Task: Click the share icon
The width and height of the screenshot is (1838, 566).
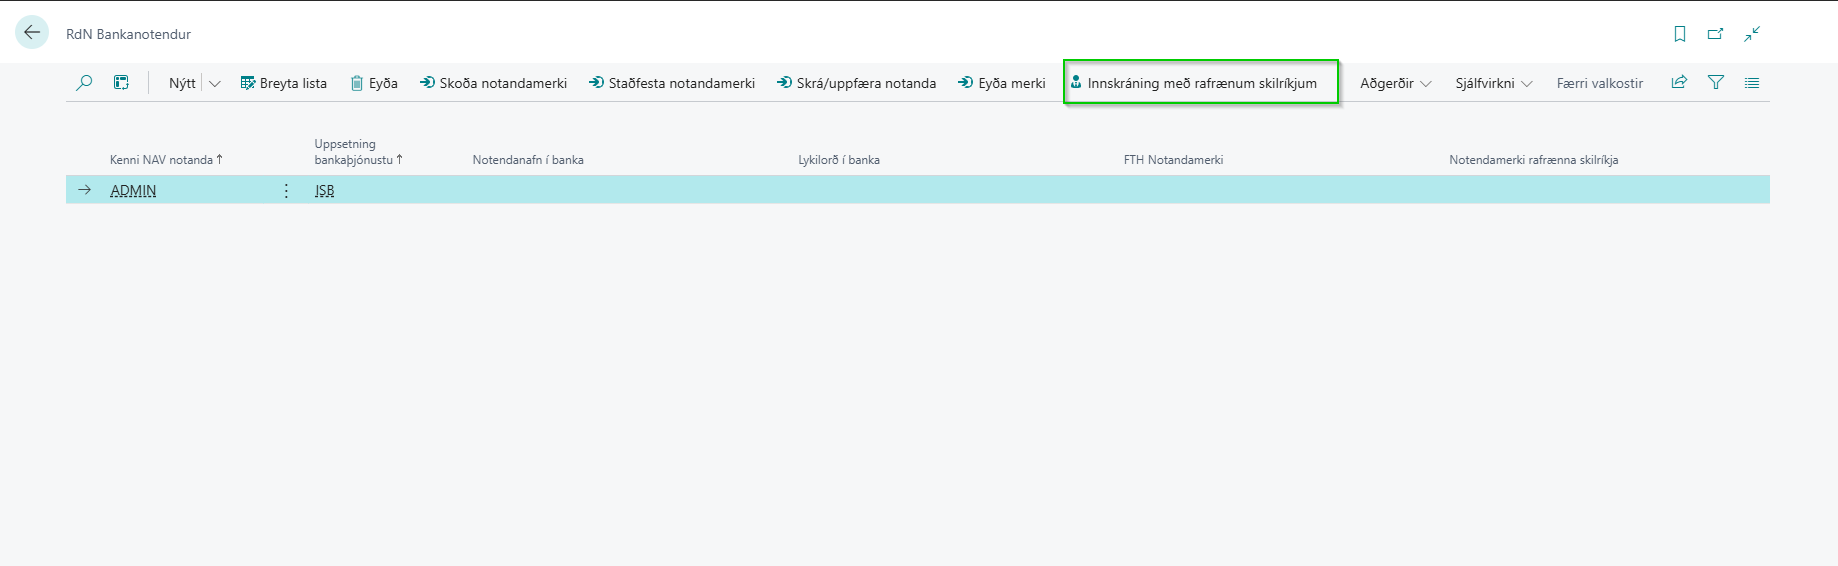Action: click(x=1679, y=83)
